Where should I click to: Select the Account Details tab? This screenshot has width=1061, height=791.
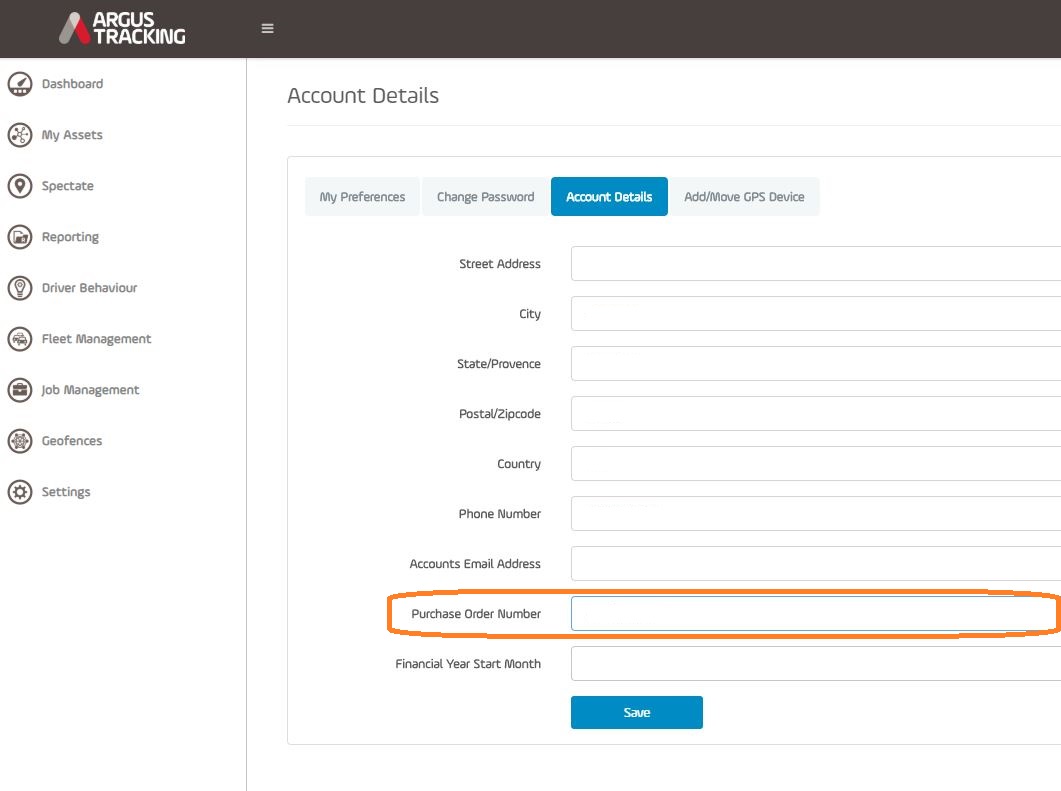click(x=609, y=196)
